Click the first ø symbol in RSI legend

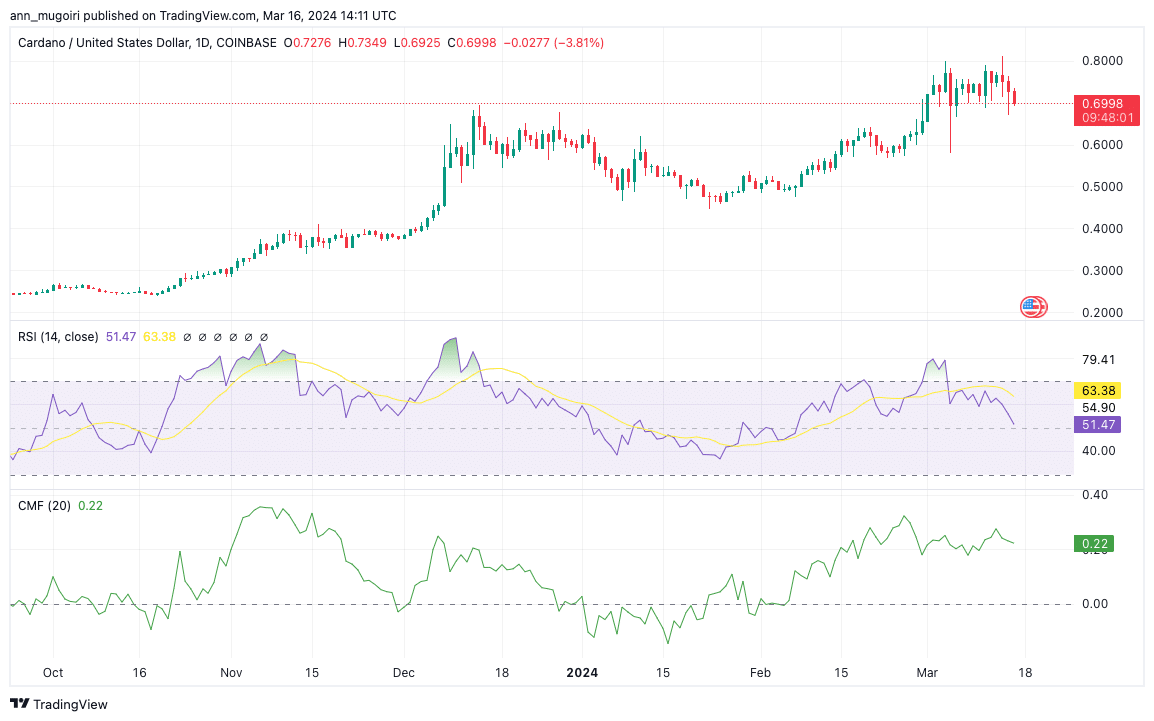click(187, 337)
